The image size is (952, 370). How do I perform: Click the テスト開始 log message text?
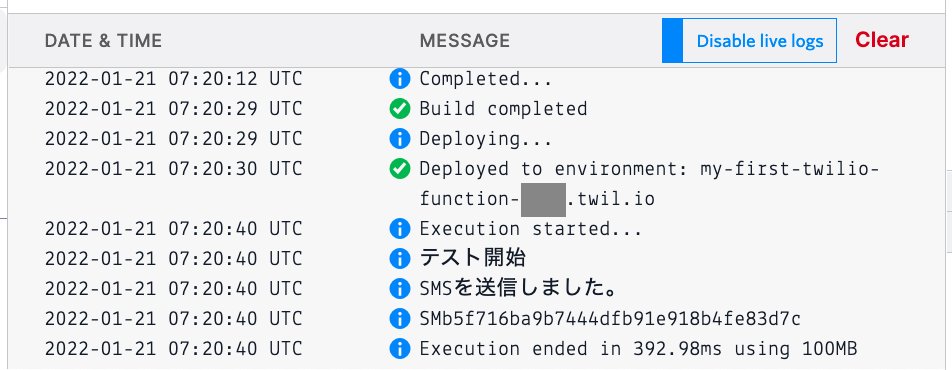pyautogui.click(x=472, y=259)
